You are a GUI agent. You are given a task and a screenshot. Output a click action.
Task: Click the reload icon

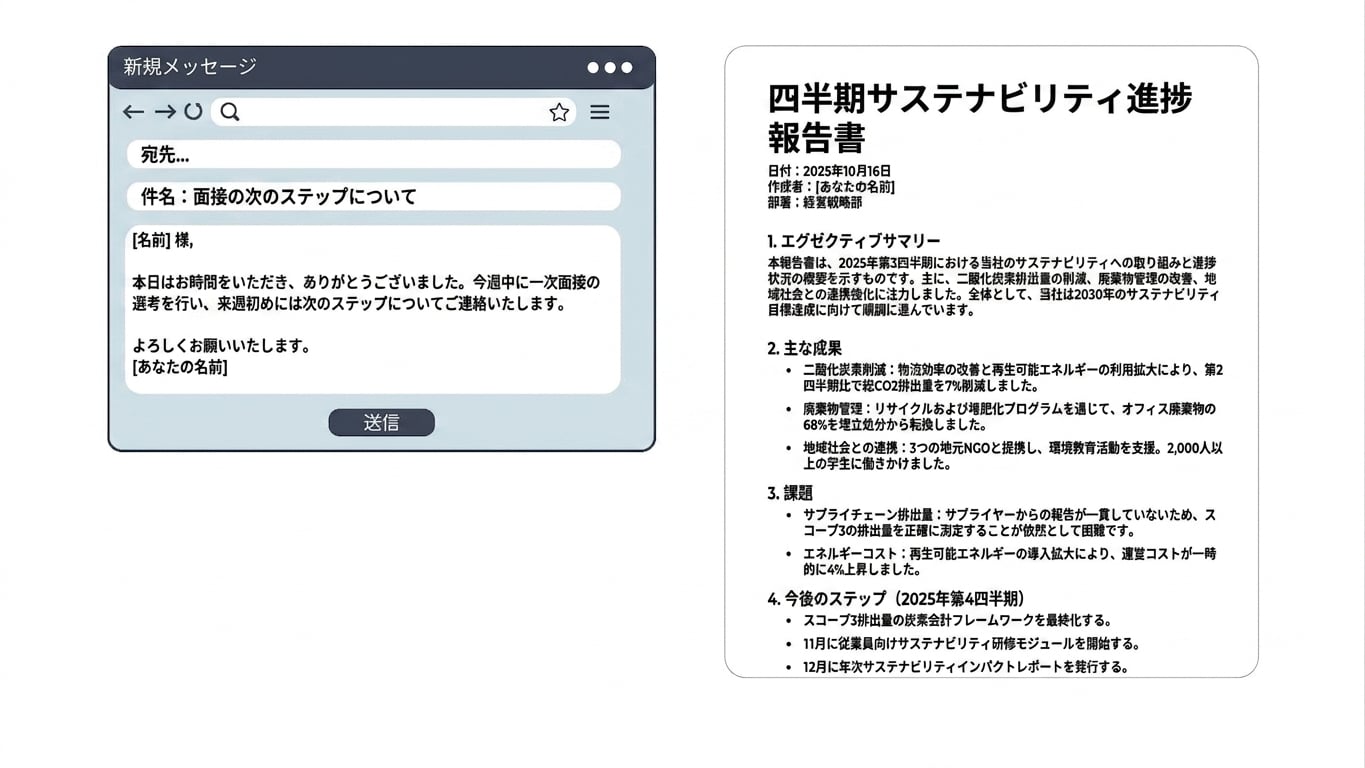click(193, 112)
